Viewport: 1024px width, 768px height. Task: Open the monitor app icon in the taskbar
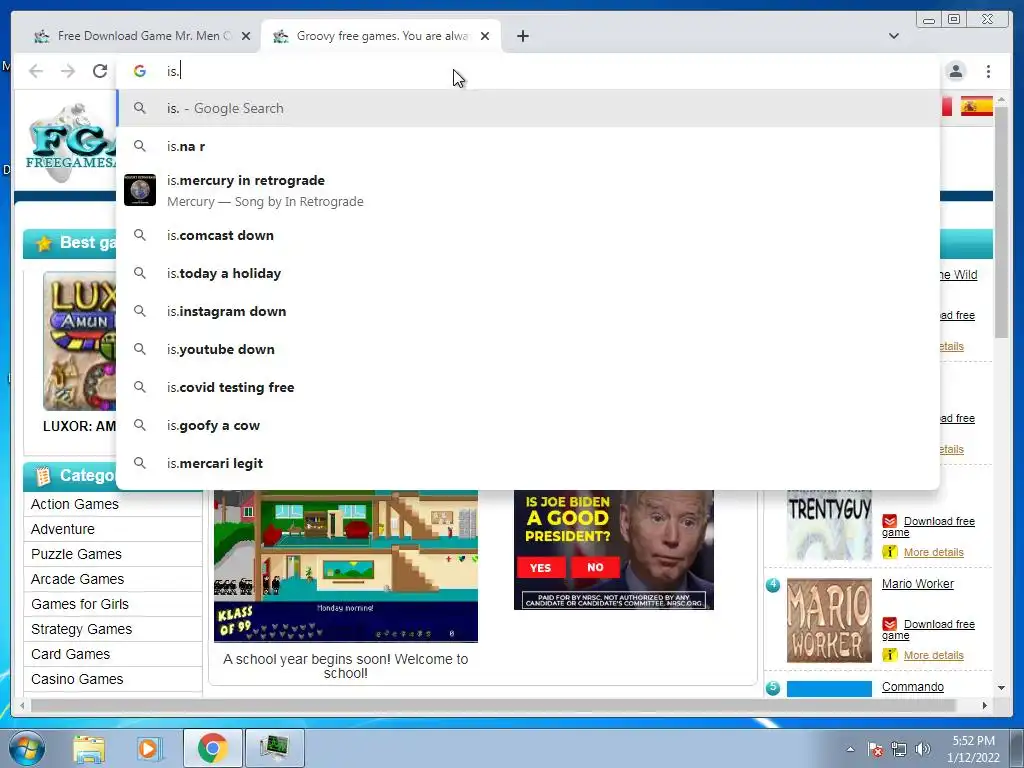click(x=275, y=748)
